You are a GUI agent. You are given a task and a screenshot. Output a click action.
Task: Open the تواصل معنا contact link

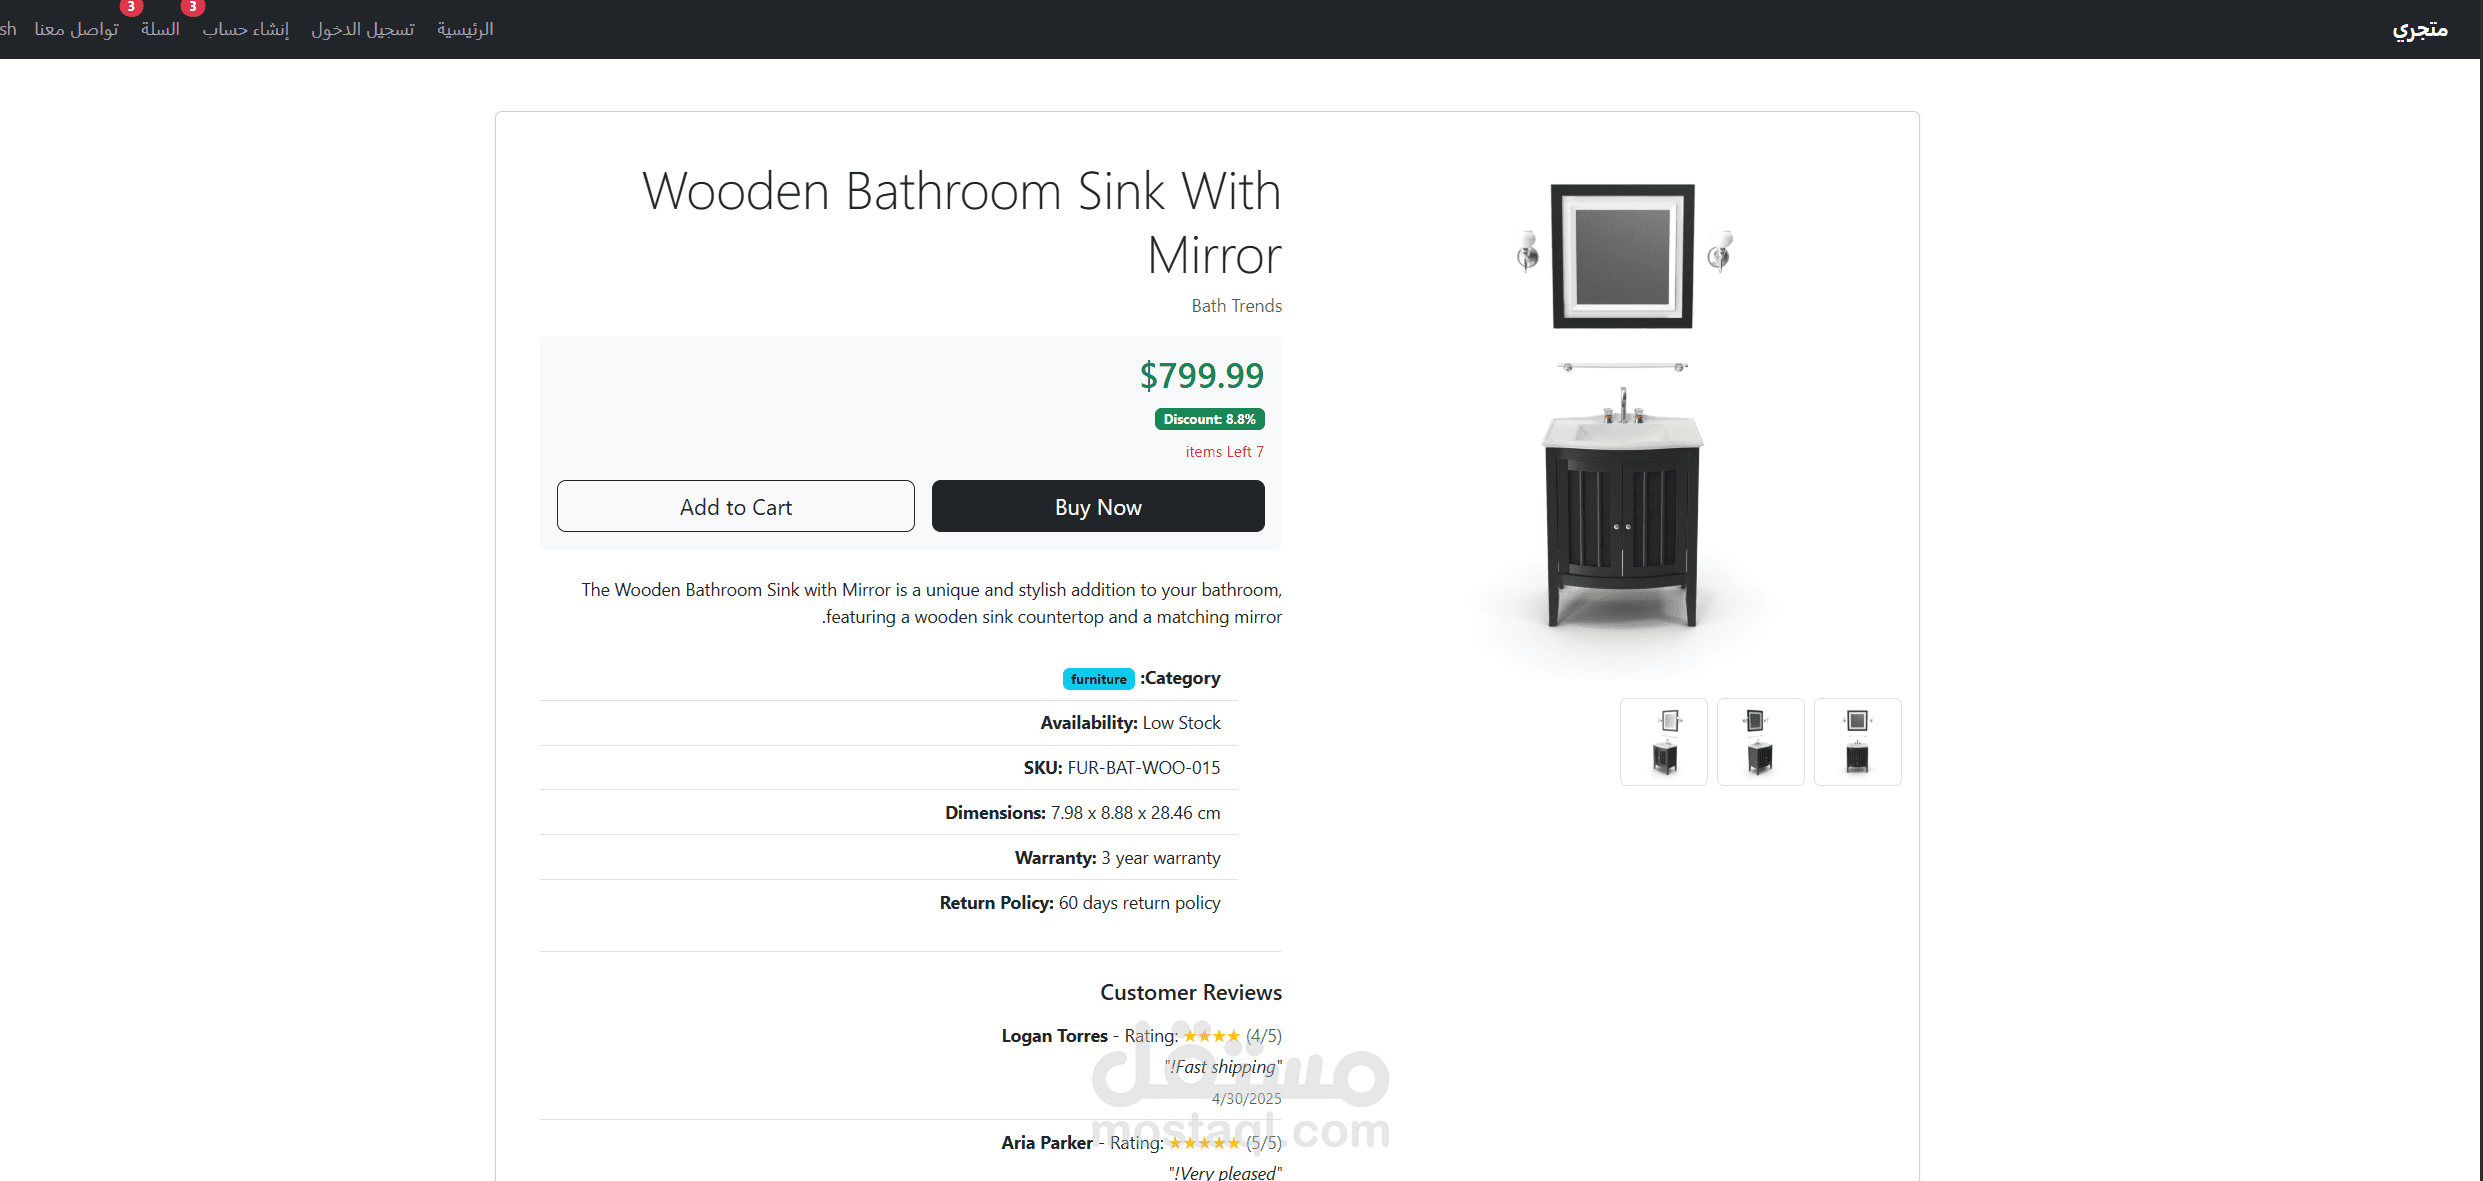(x=76, y=29)
